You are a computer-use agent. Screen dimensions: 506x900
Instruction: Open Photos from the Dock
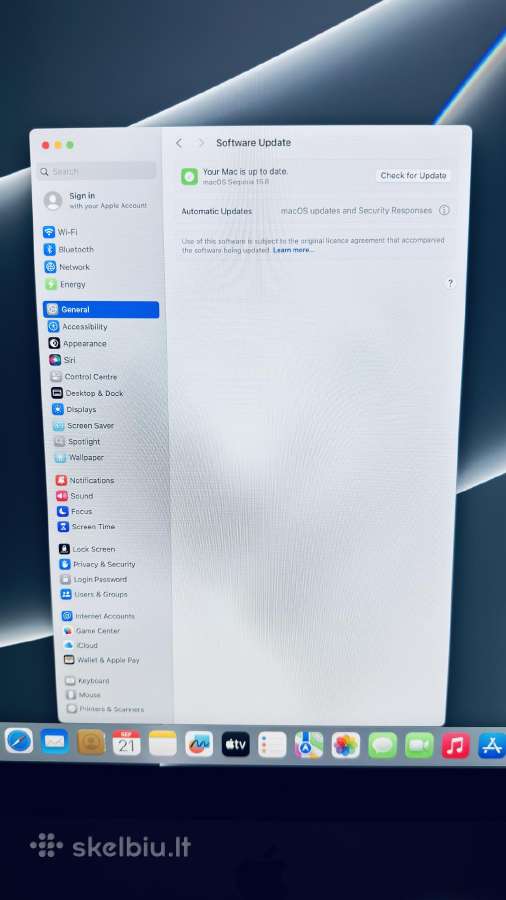click(346, 746)
